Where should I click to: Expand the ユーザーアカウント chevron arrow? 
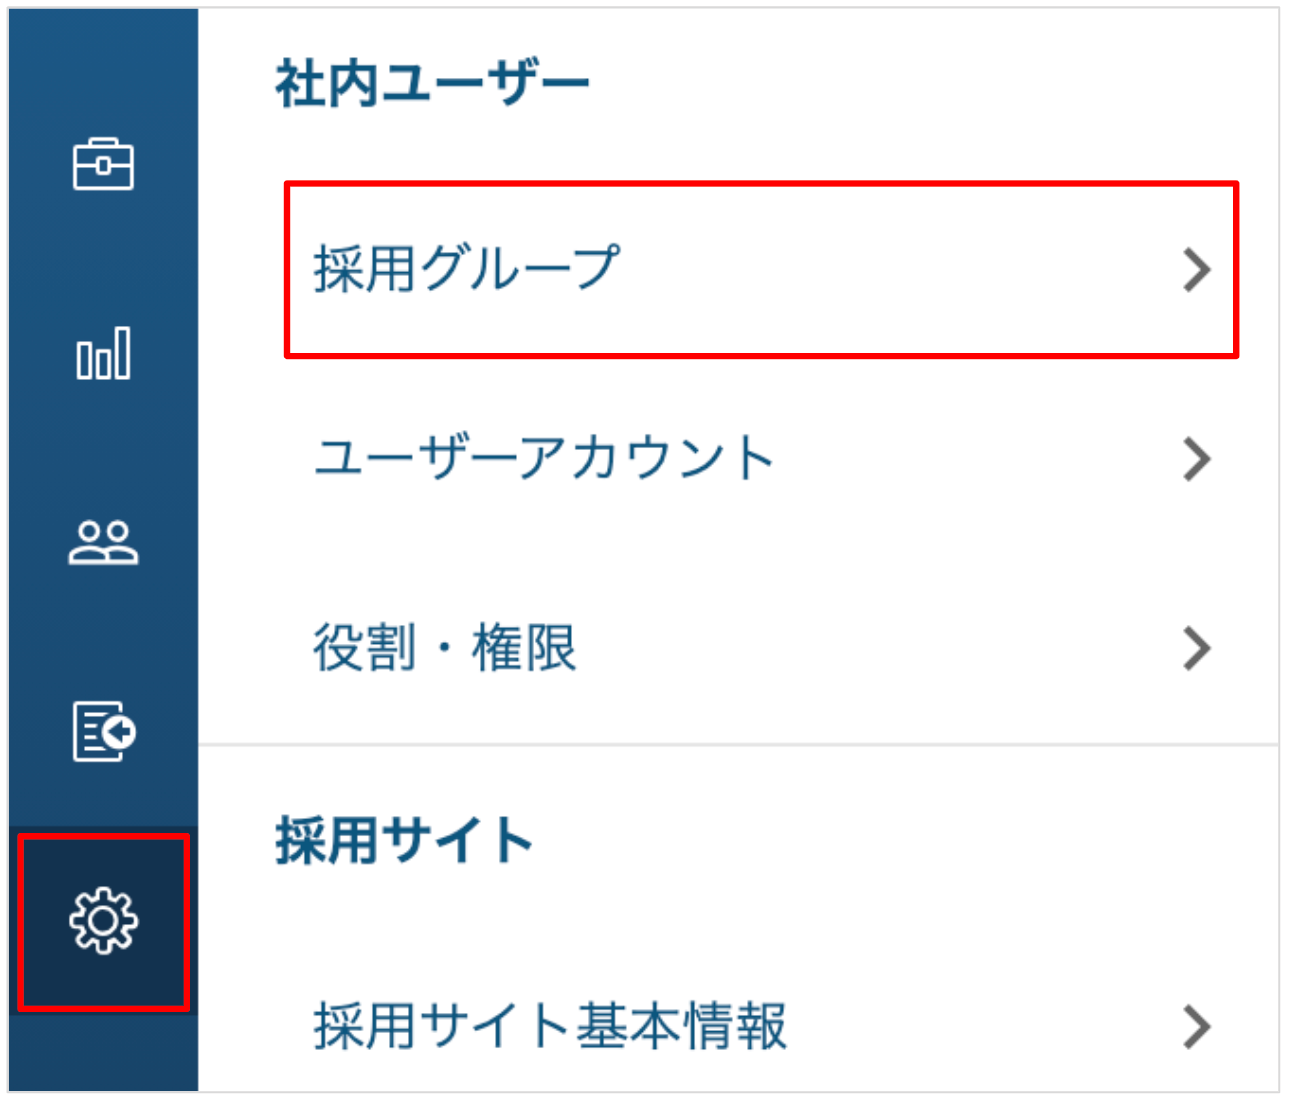(1196, 459)
